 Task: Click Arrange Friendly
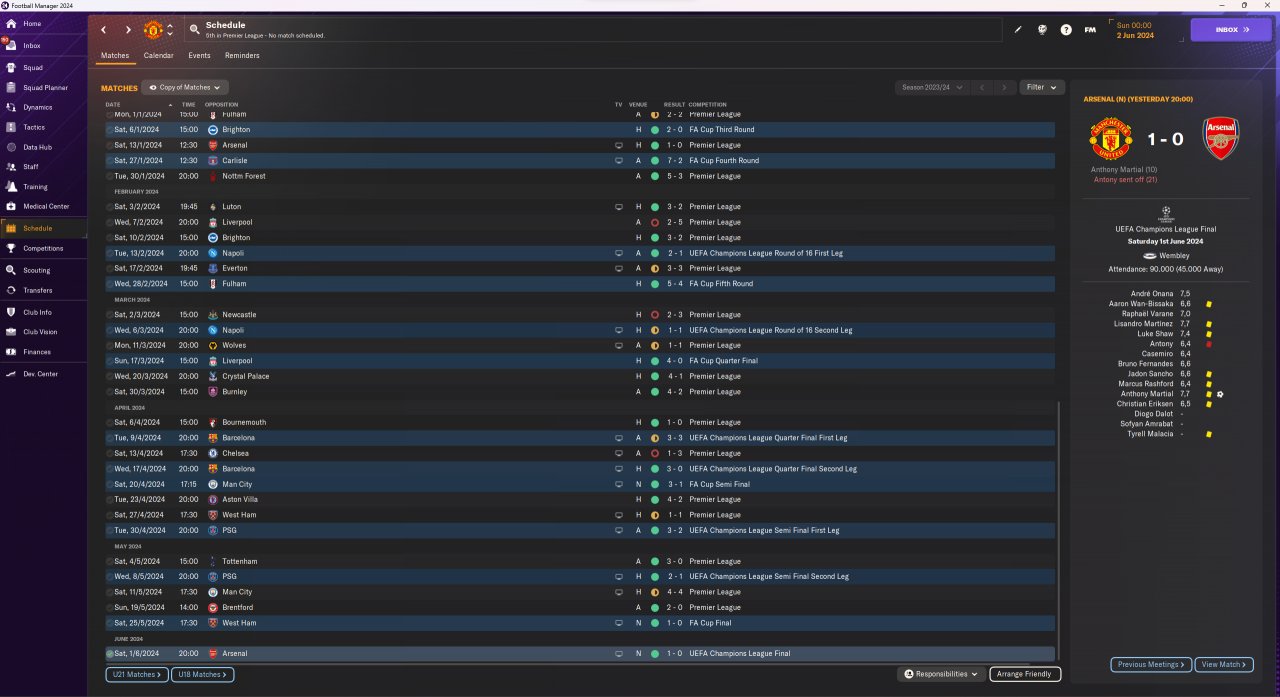pos(1025,675)
